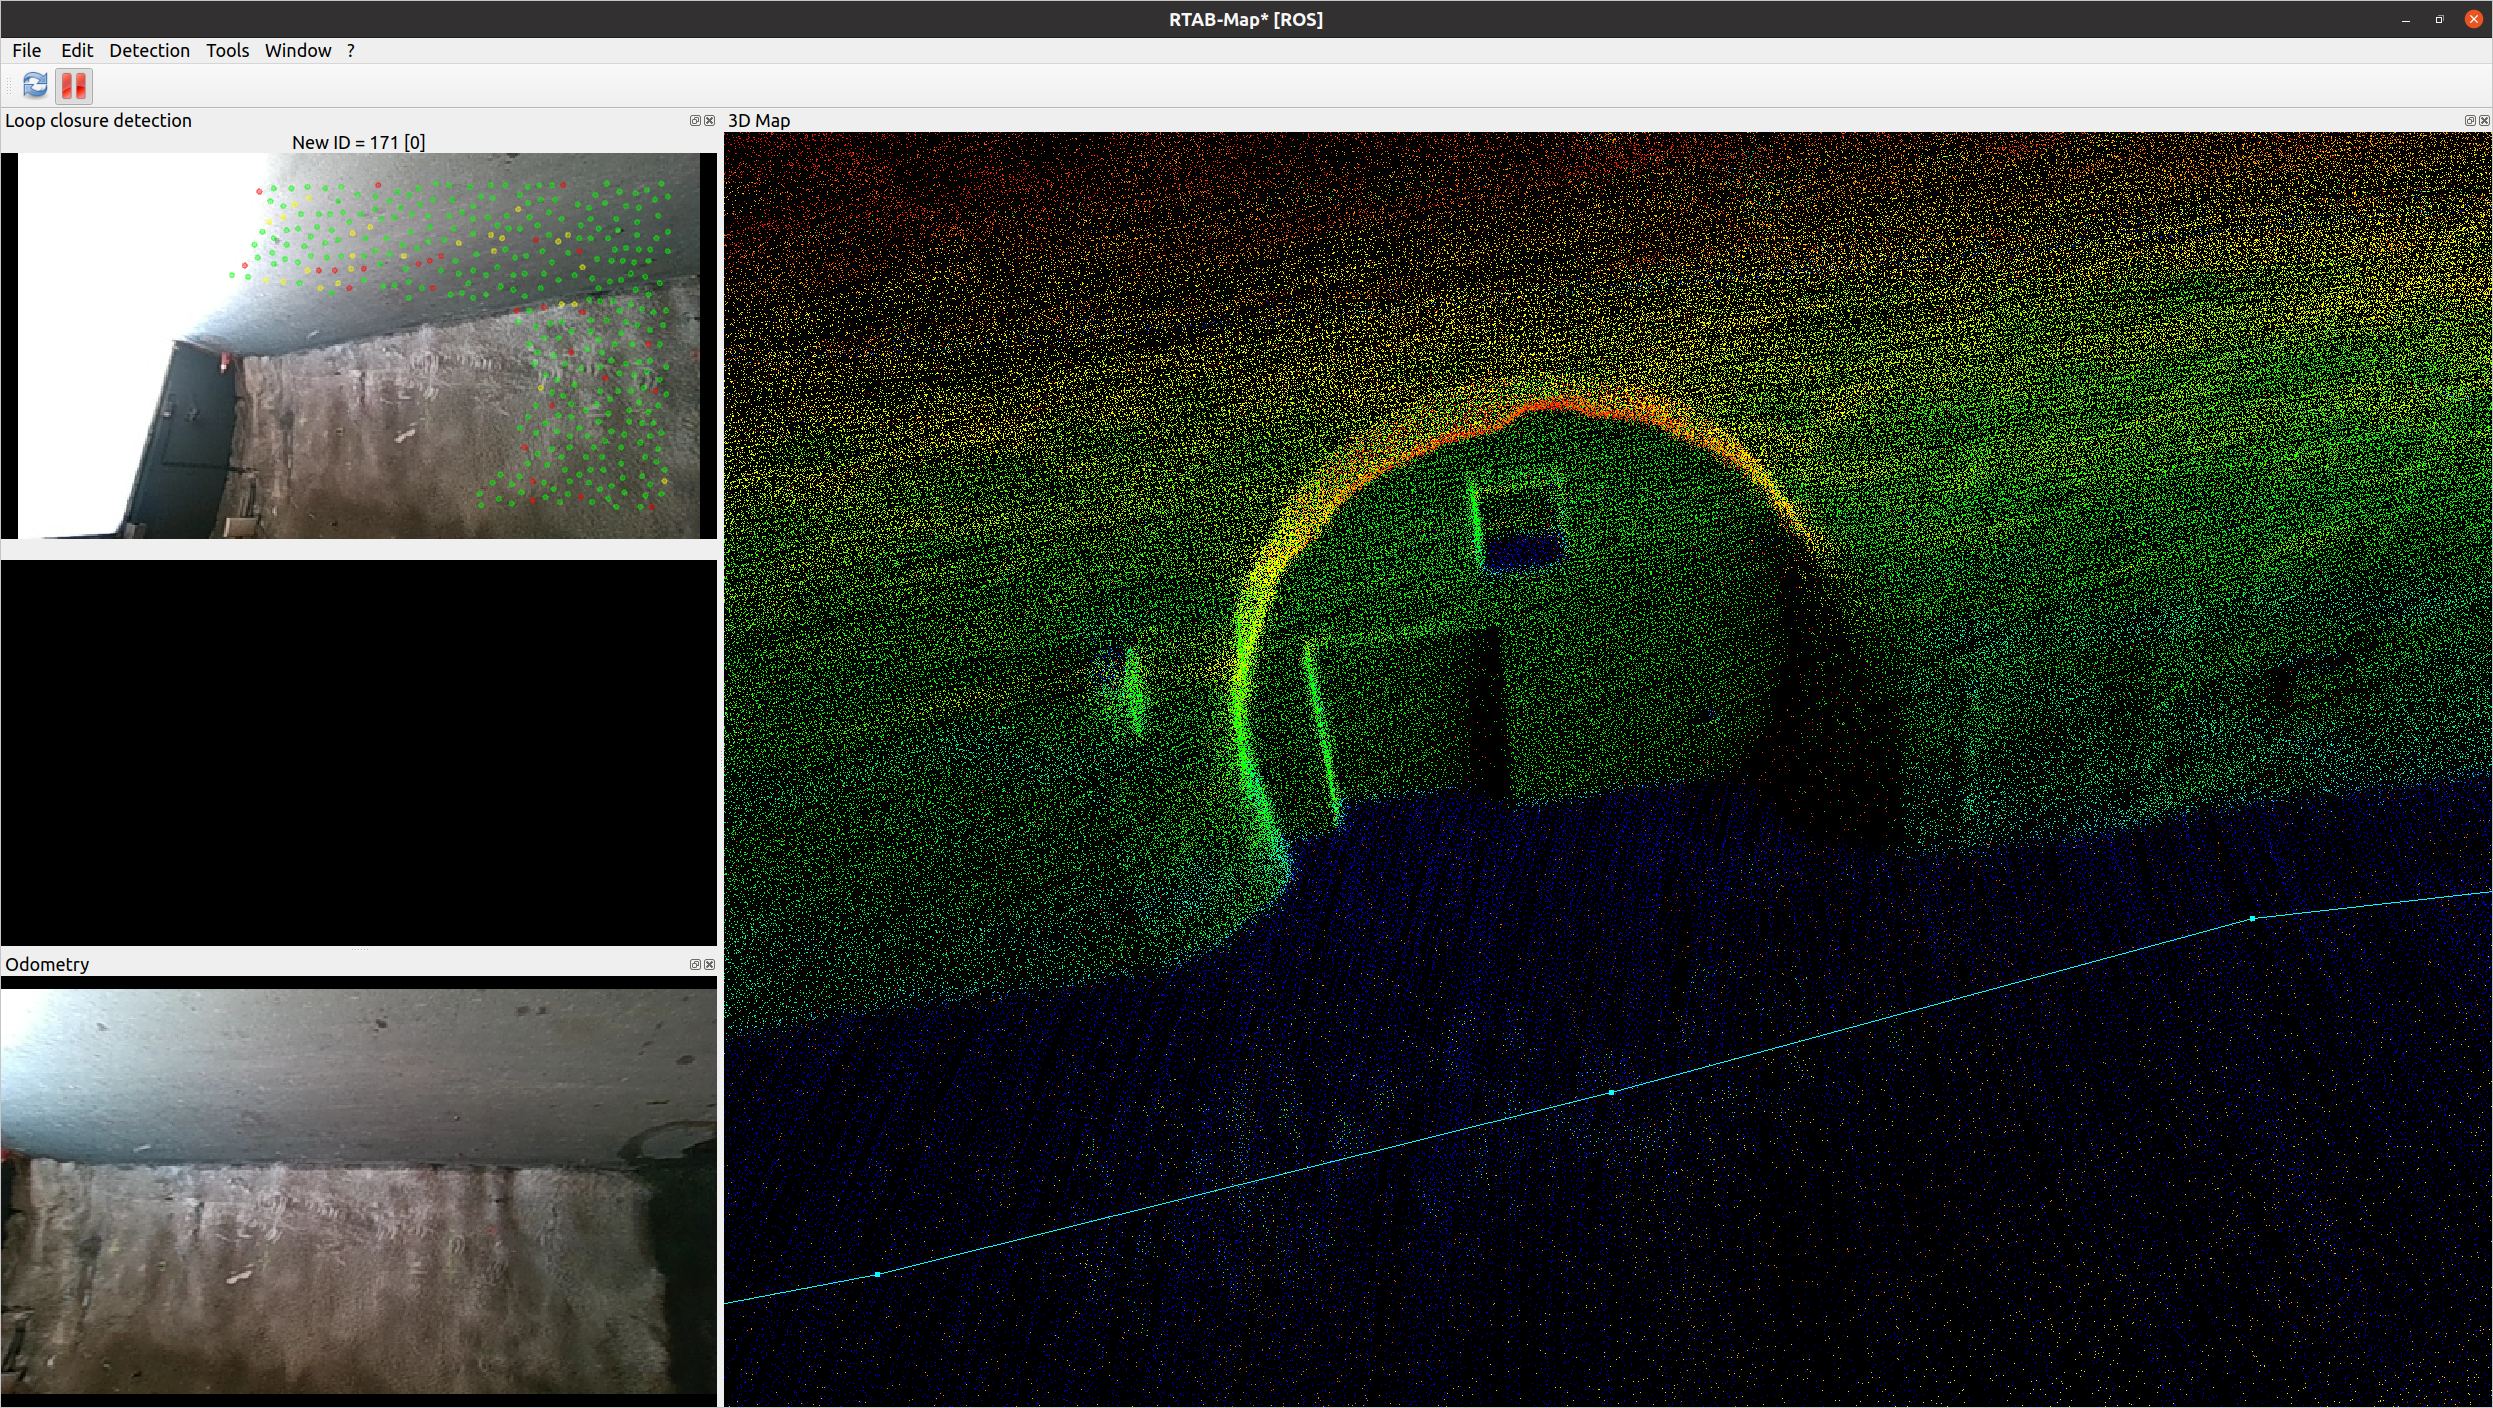Open the Edit menu
Image resolution: width=2493 pixels, height=1408 pixels.
pyautogui.click(x=76, y=51)
